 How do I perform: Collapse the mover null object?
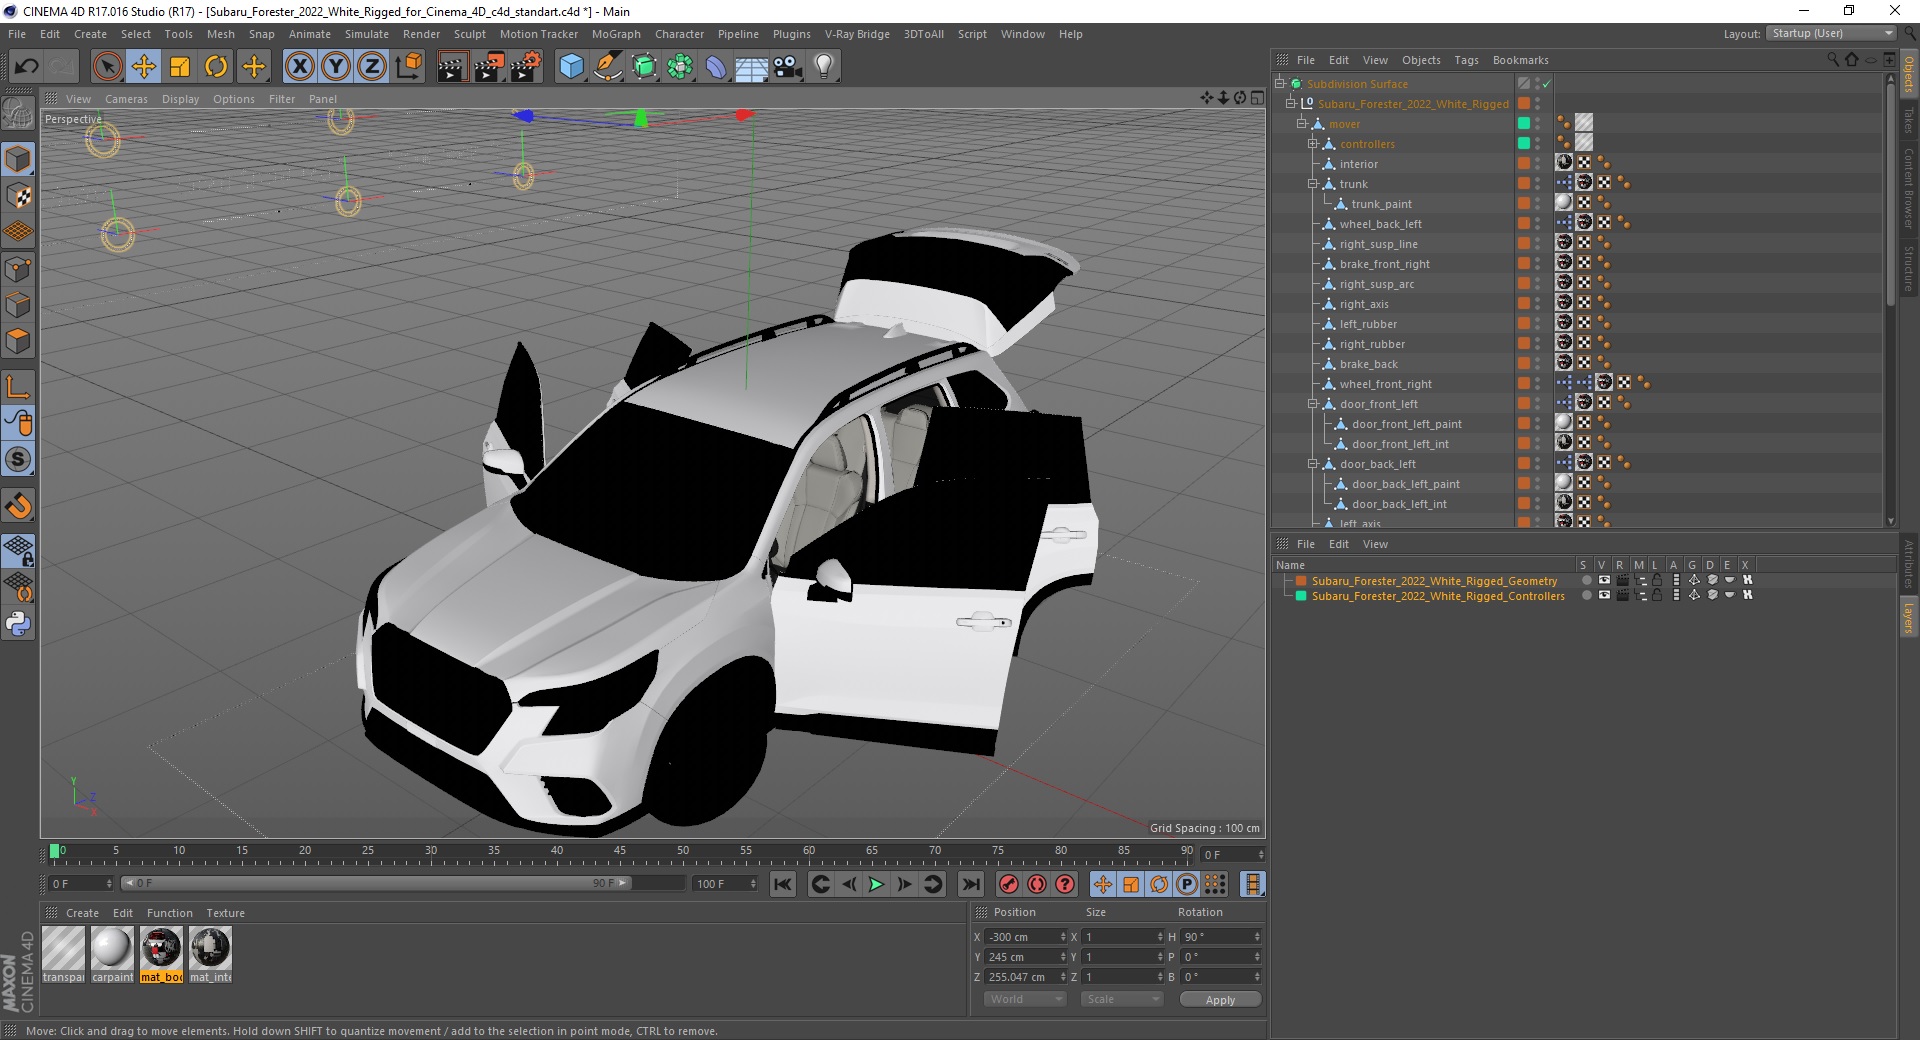1302,124
